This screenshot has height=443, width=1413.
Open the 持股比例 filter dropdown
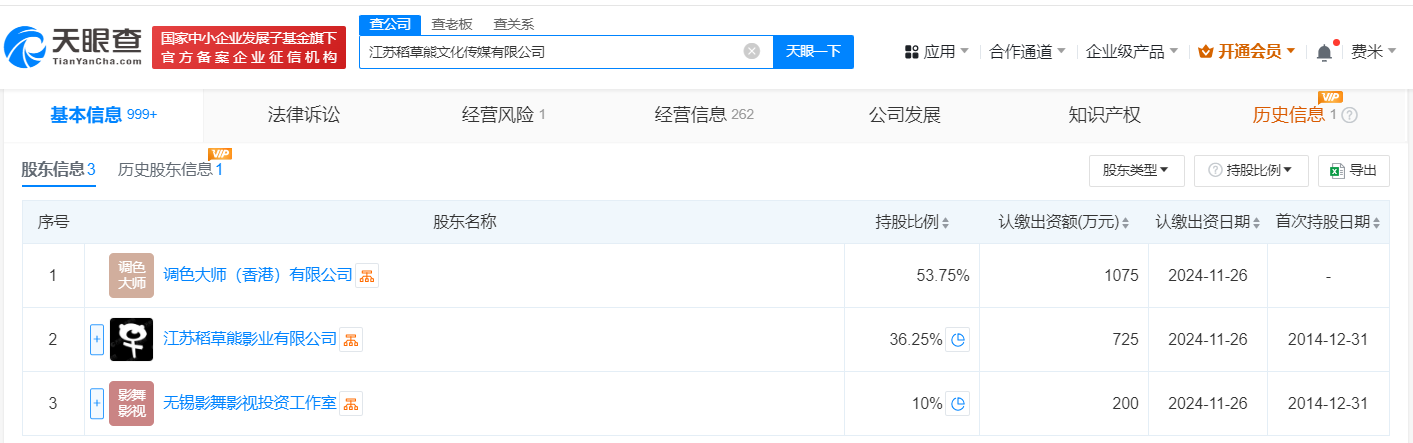coord(1251,171)
